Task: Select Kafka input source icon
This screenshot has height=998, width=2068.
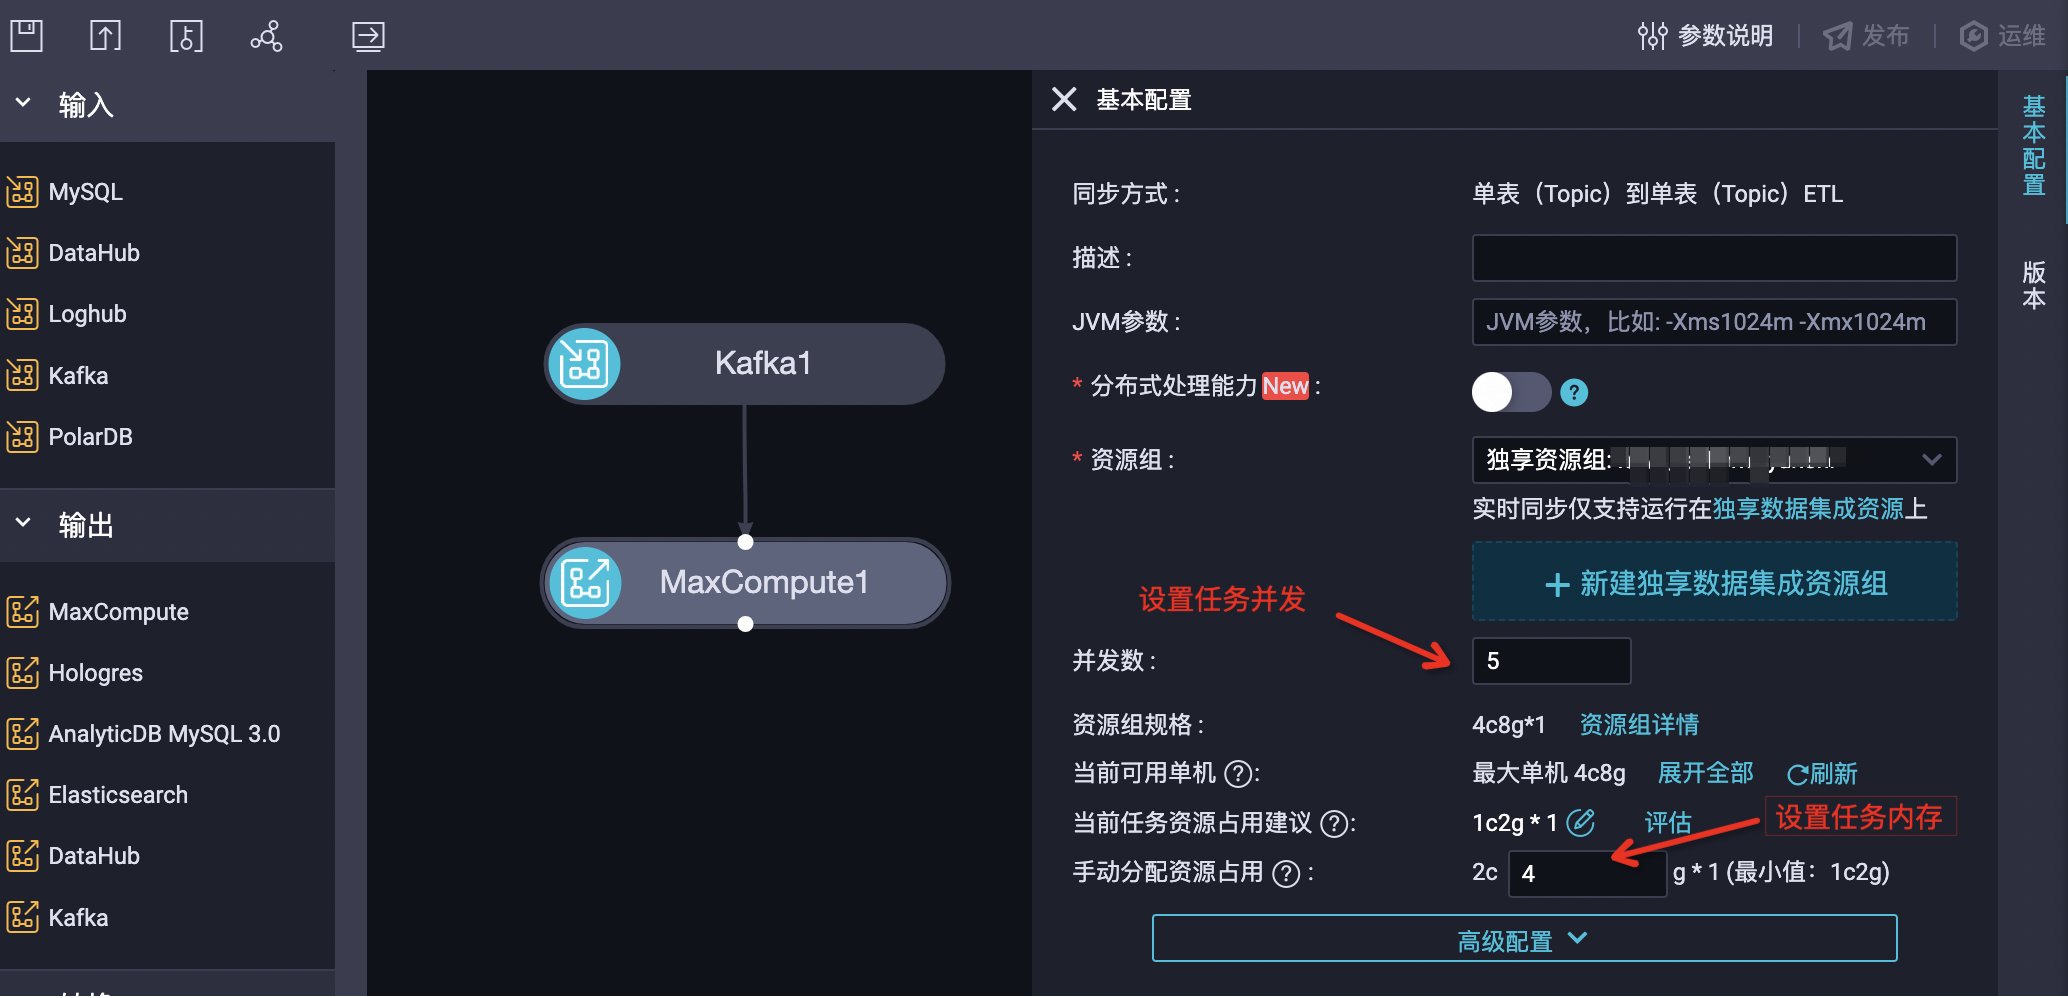Action: 22,375
